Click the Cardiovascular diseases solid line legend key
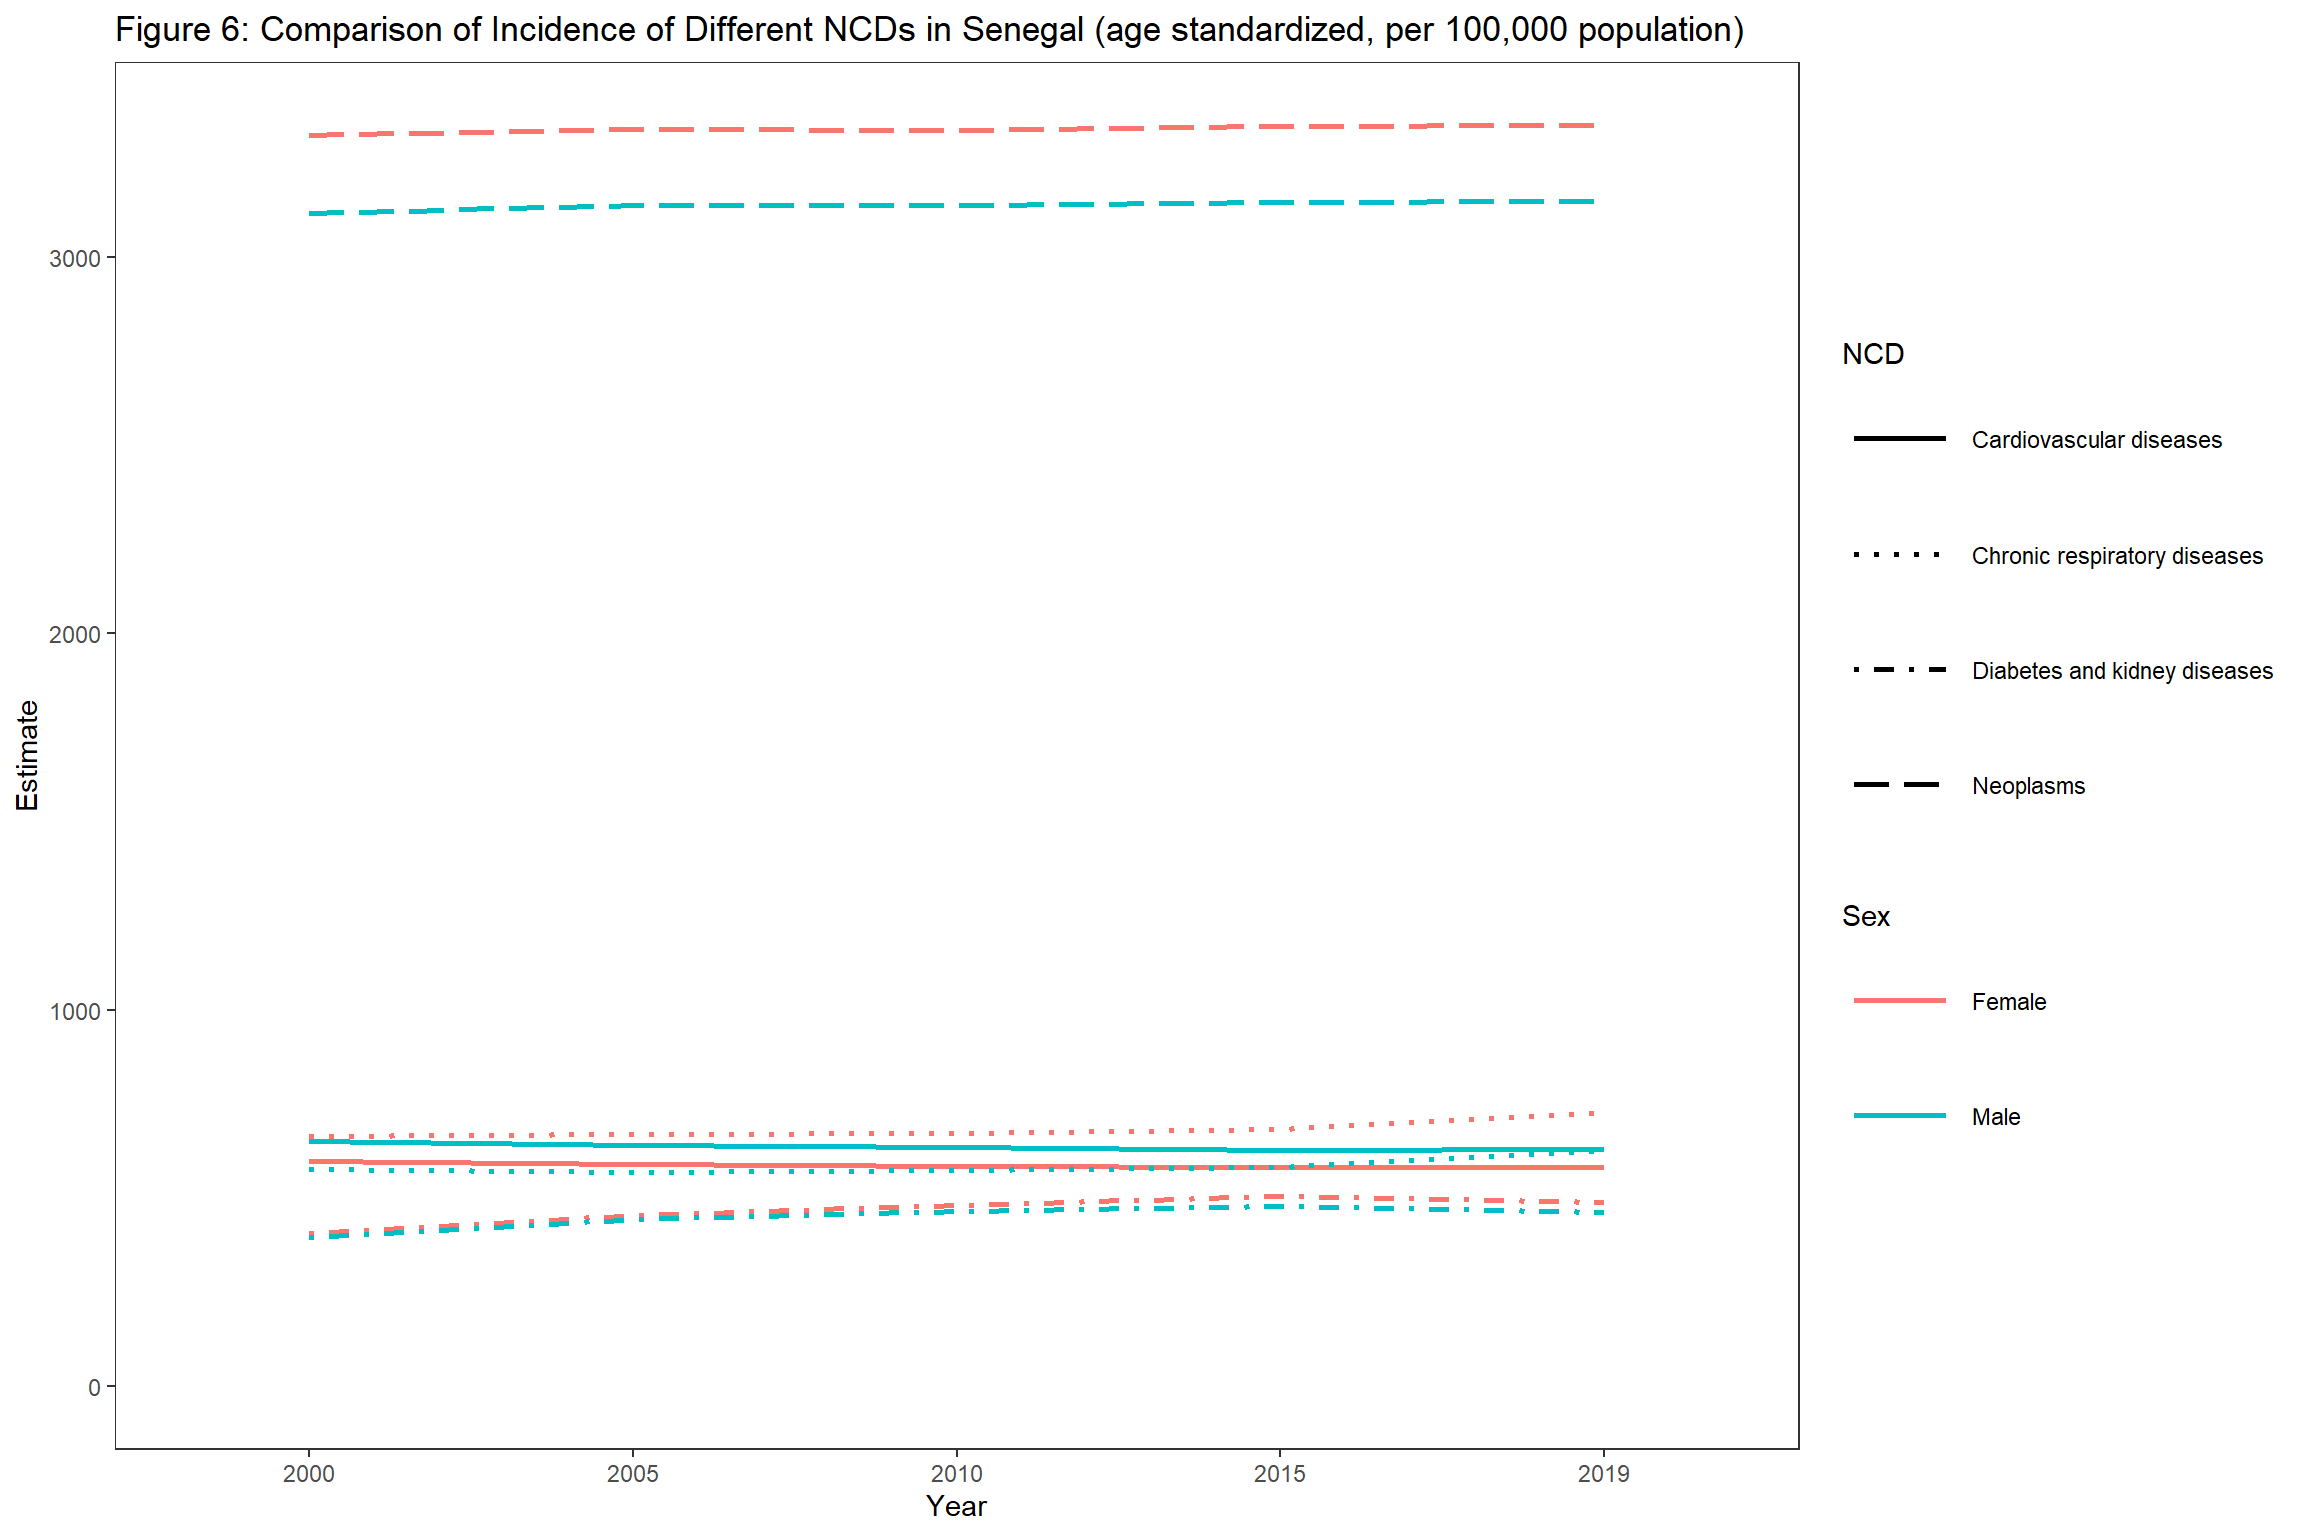The image size is (2304, 1536). pyautogui.click(x=1898, y=439)
